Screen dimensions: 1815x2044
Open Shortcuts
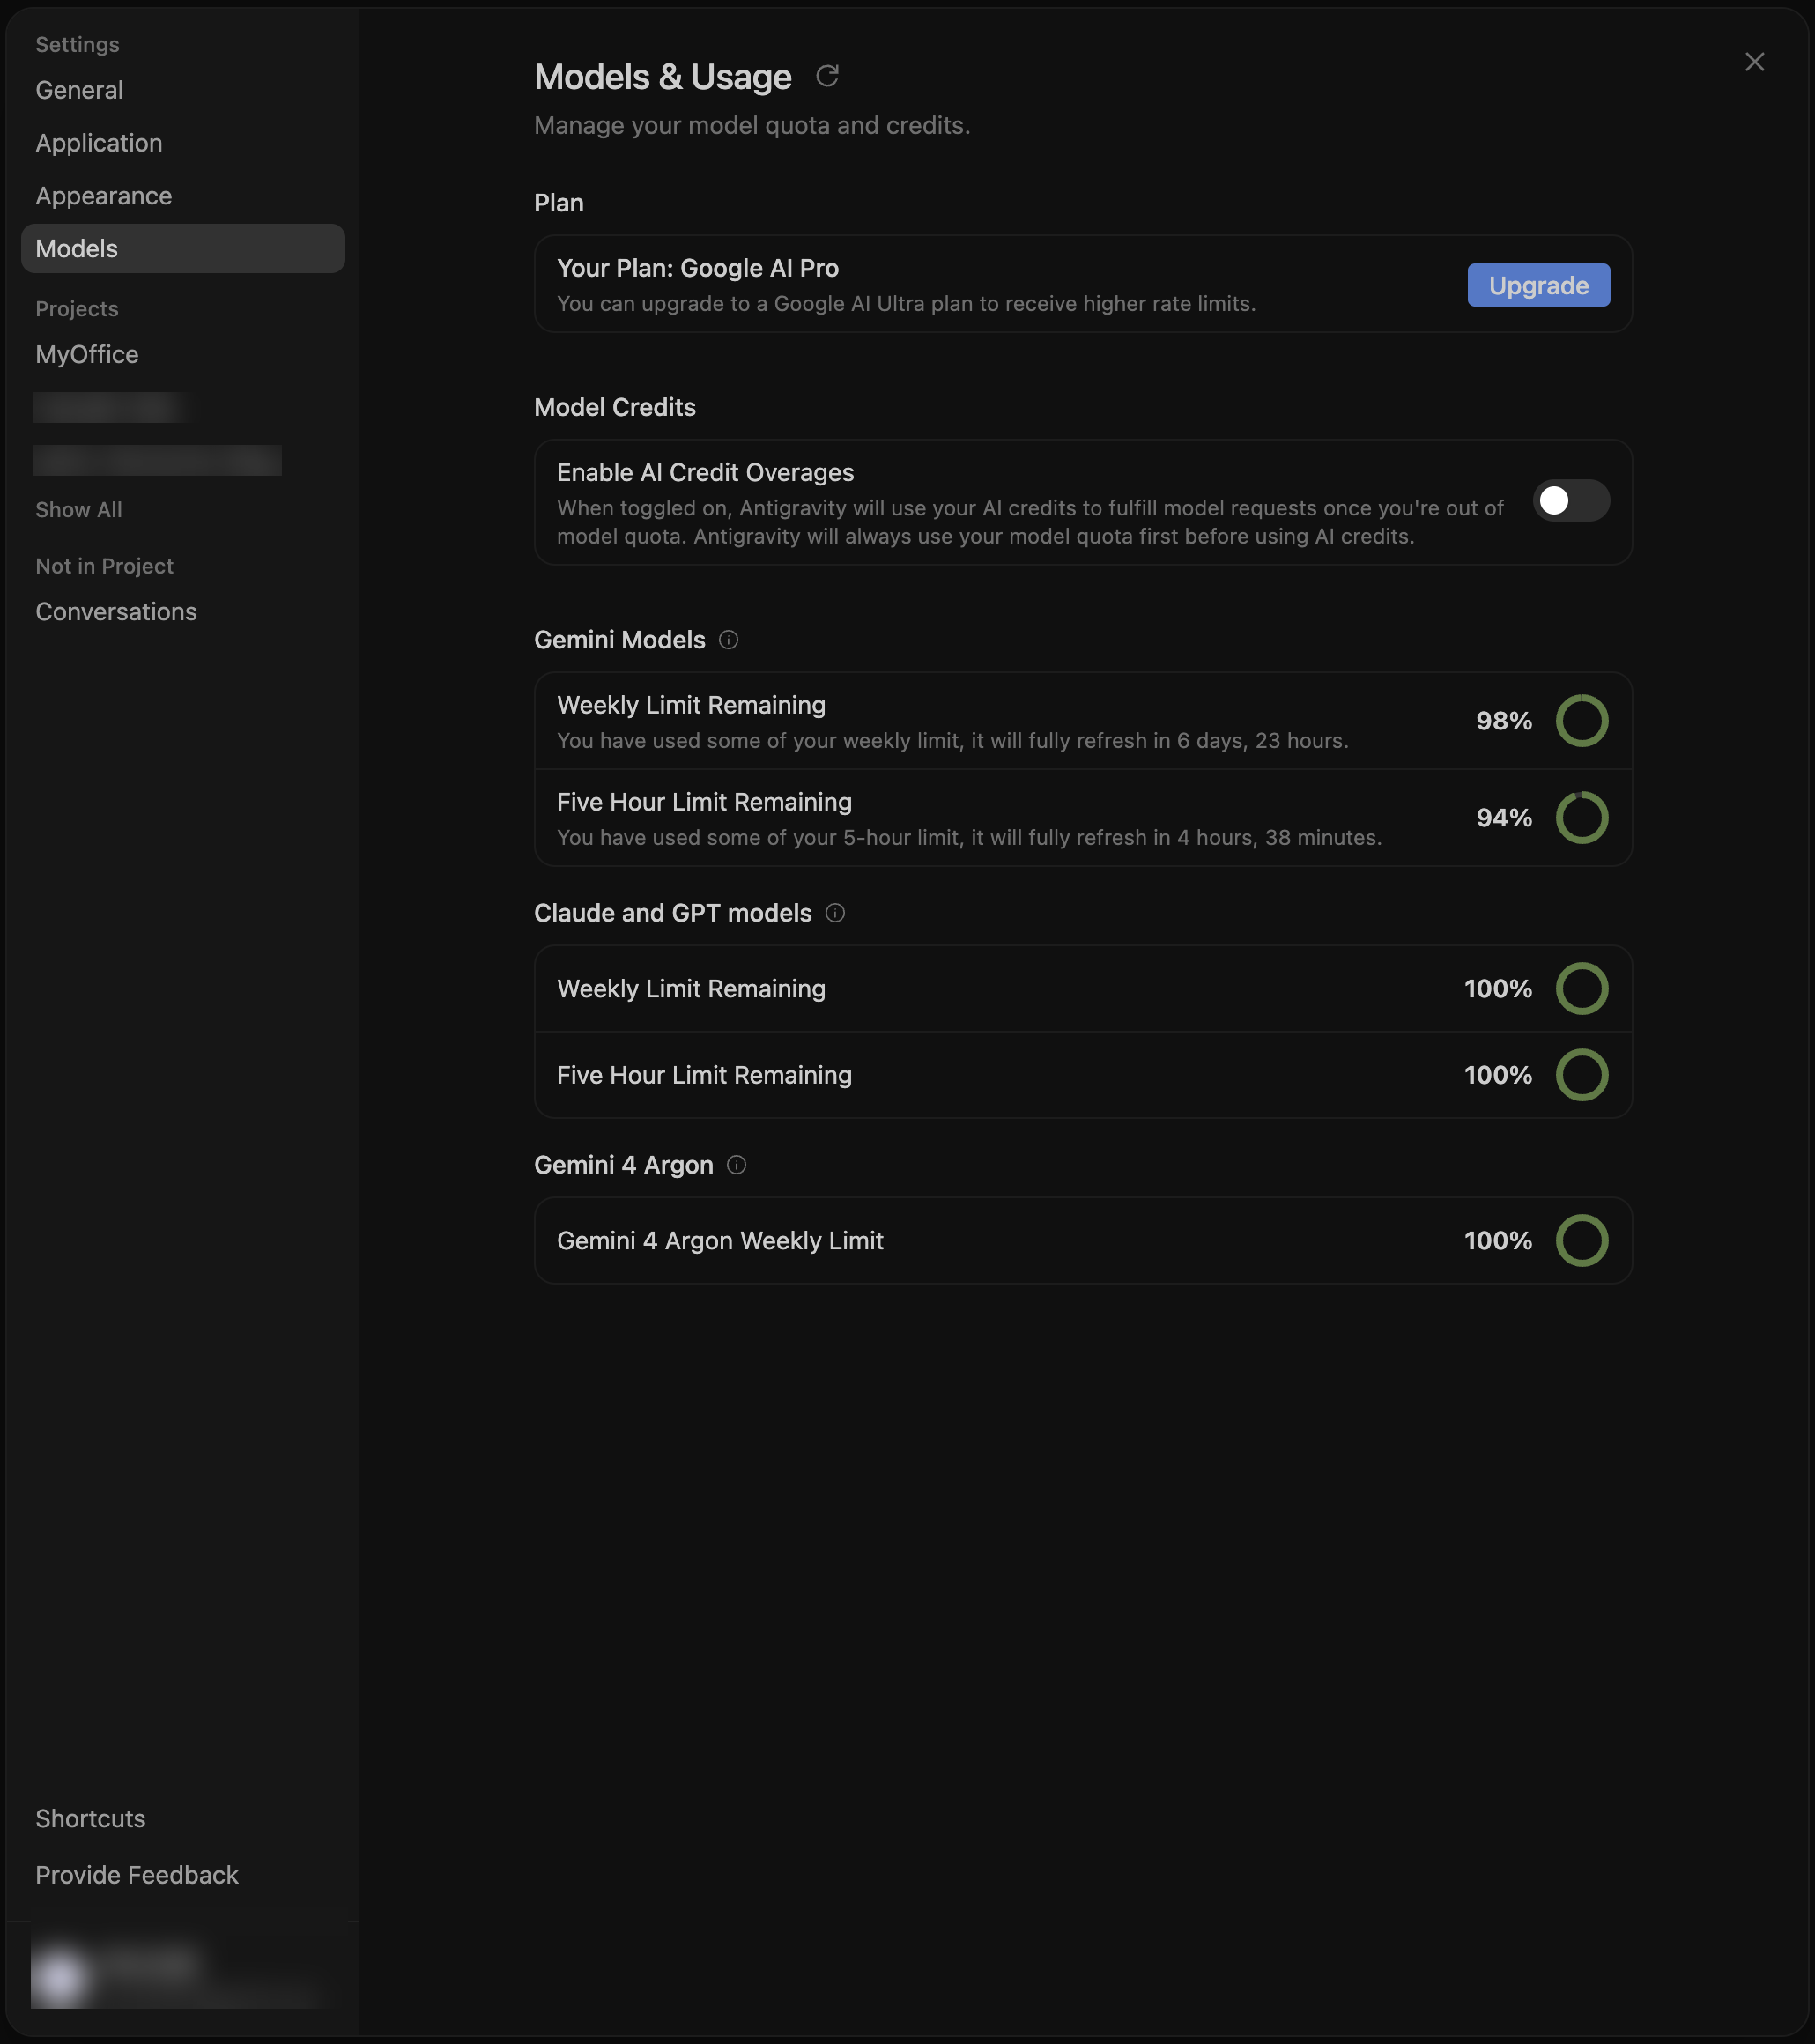pos(91,1818)
